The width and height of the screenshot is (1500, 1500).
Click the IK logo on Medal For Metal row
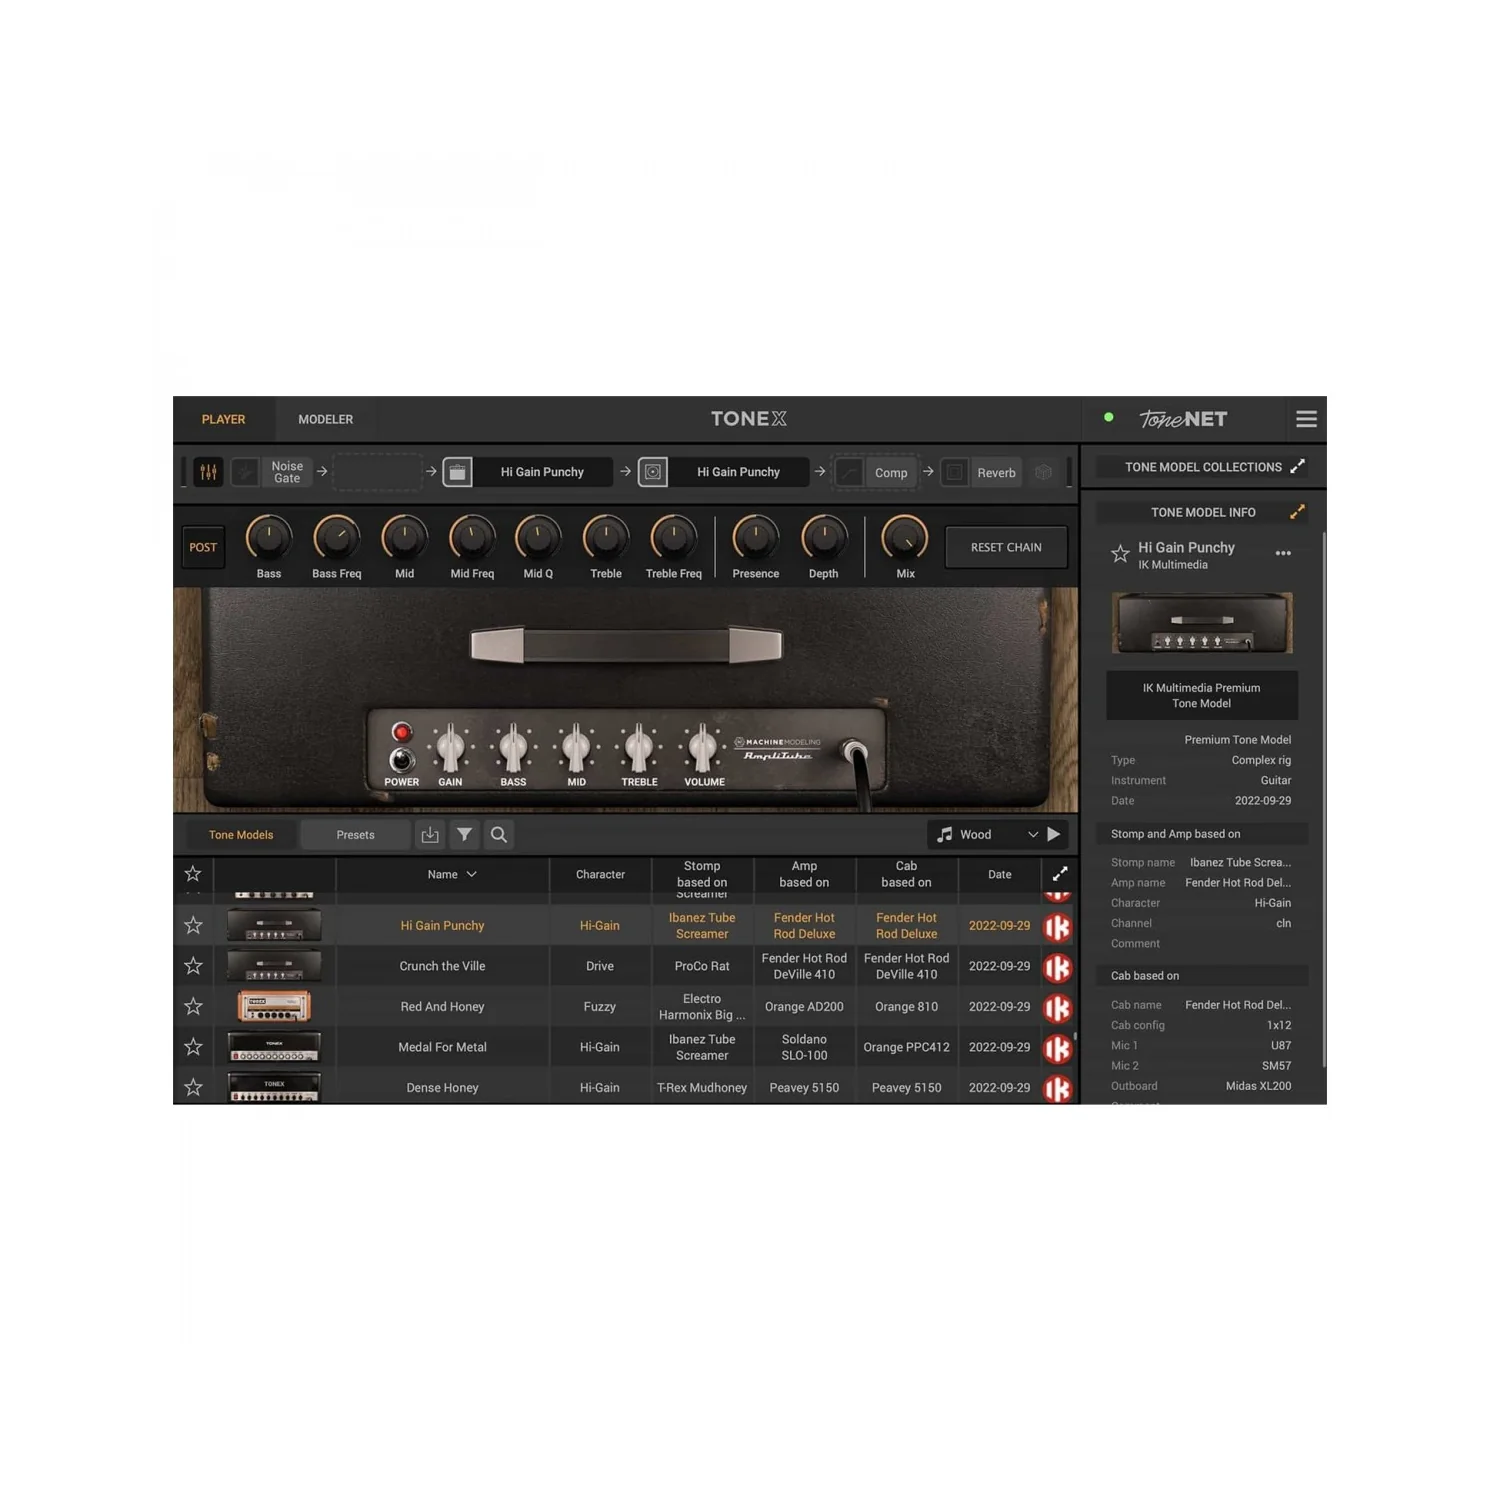click(1058, 1048)
